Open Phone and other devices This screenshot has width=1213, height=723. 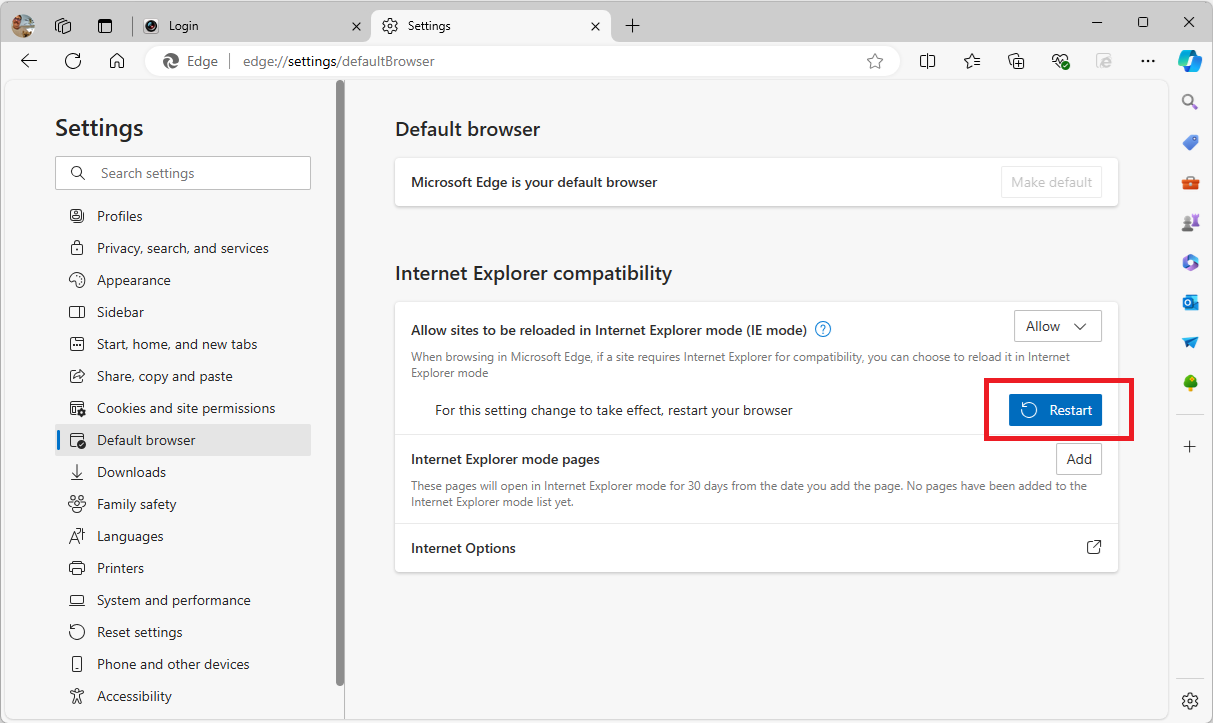183,664
